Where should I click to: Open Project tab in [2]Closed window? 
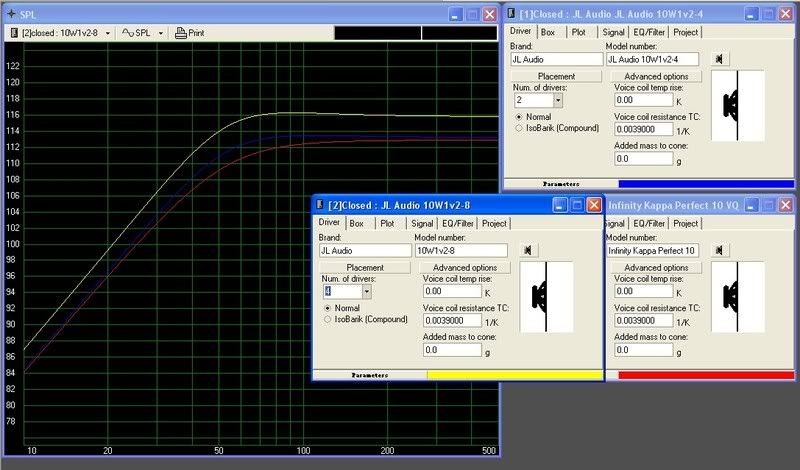(494, 224)
